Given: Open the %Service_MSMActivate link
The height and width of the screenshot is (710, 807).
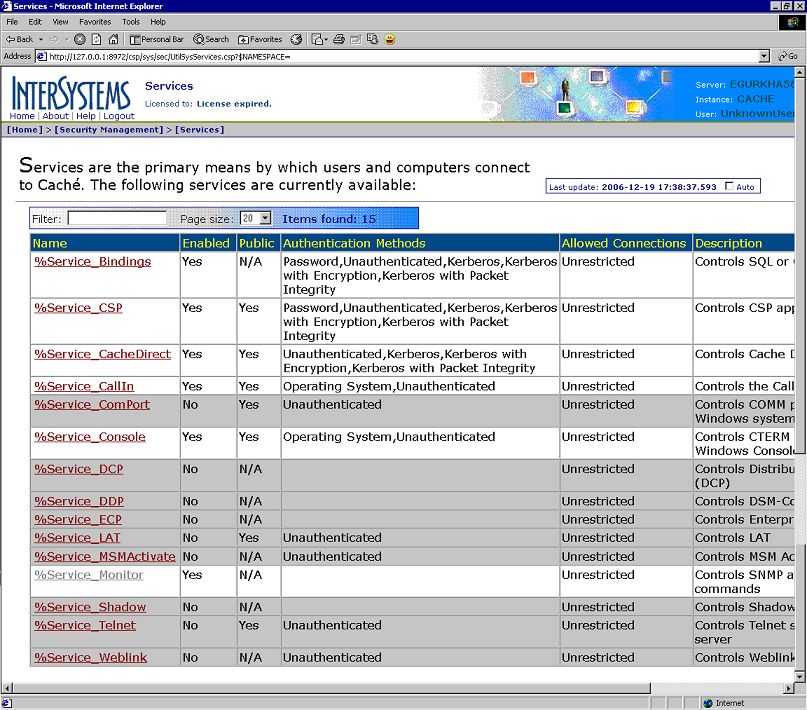Looking at the screenshot, I should click(x=105, y=556).
